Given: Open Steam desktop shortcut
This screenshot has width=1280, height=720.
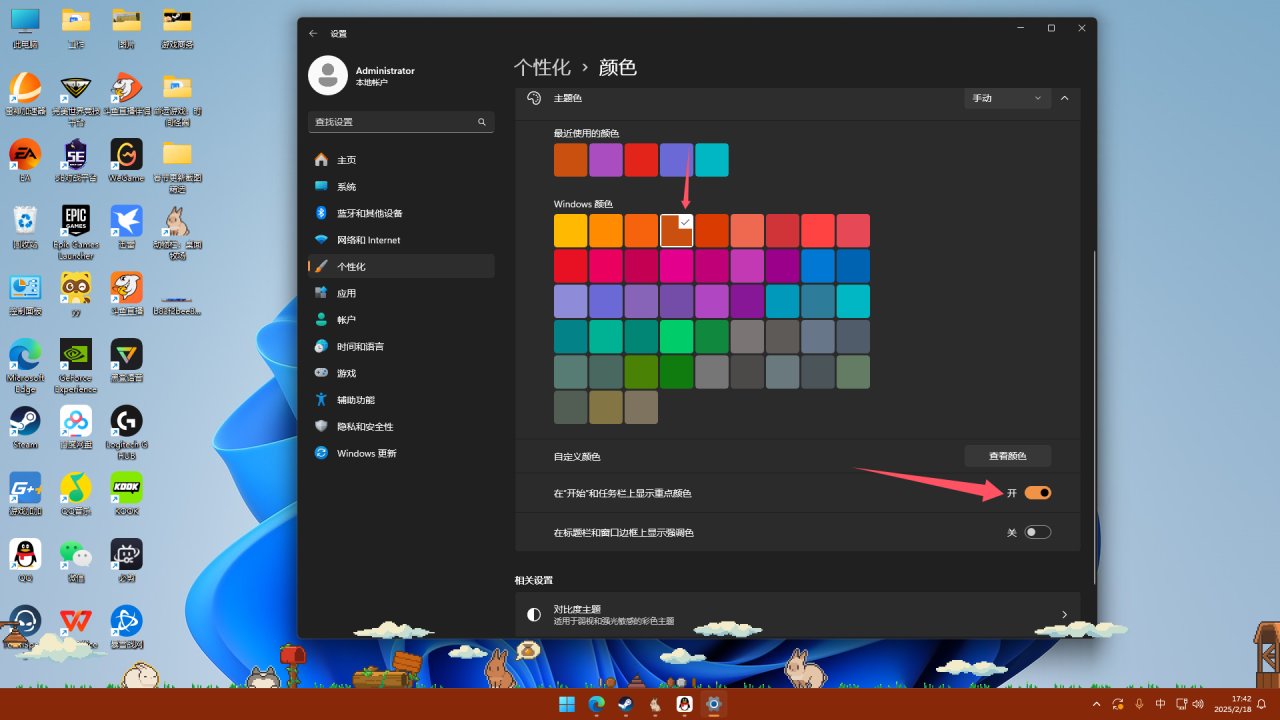Looking at the screenshot, I should click(x=25, y=427).
